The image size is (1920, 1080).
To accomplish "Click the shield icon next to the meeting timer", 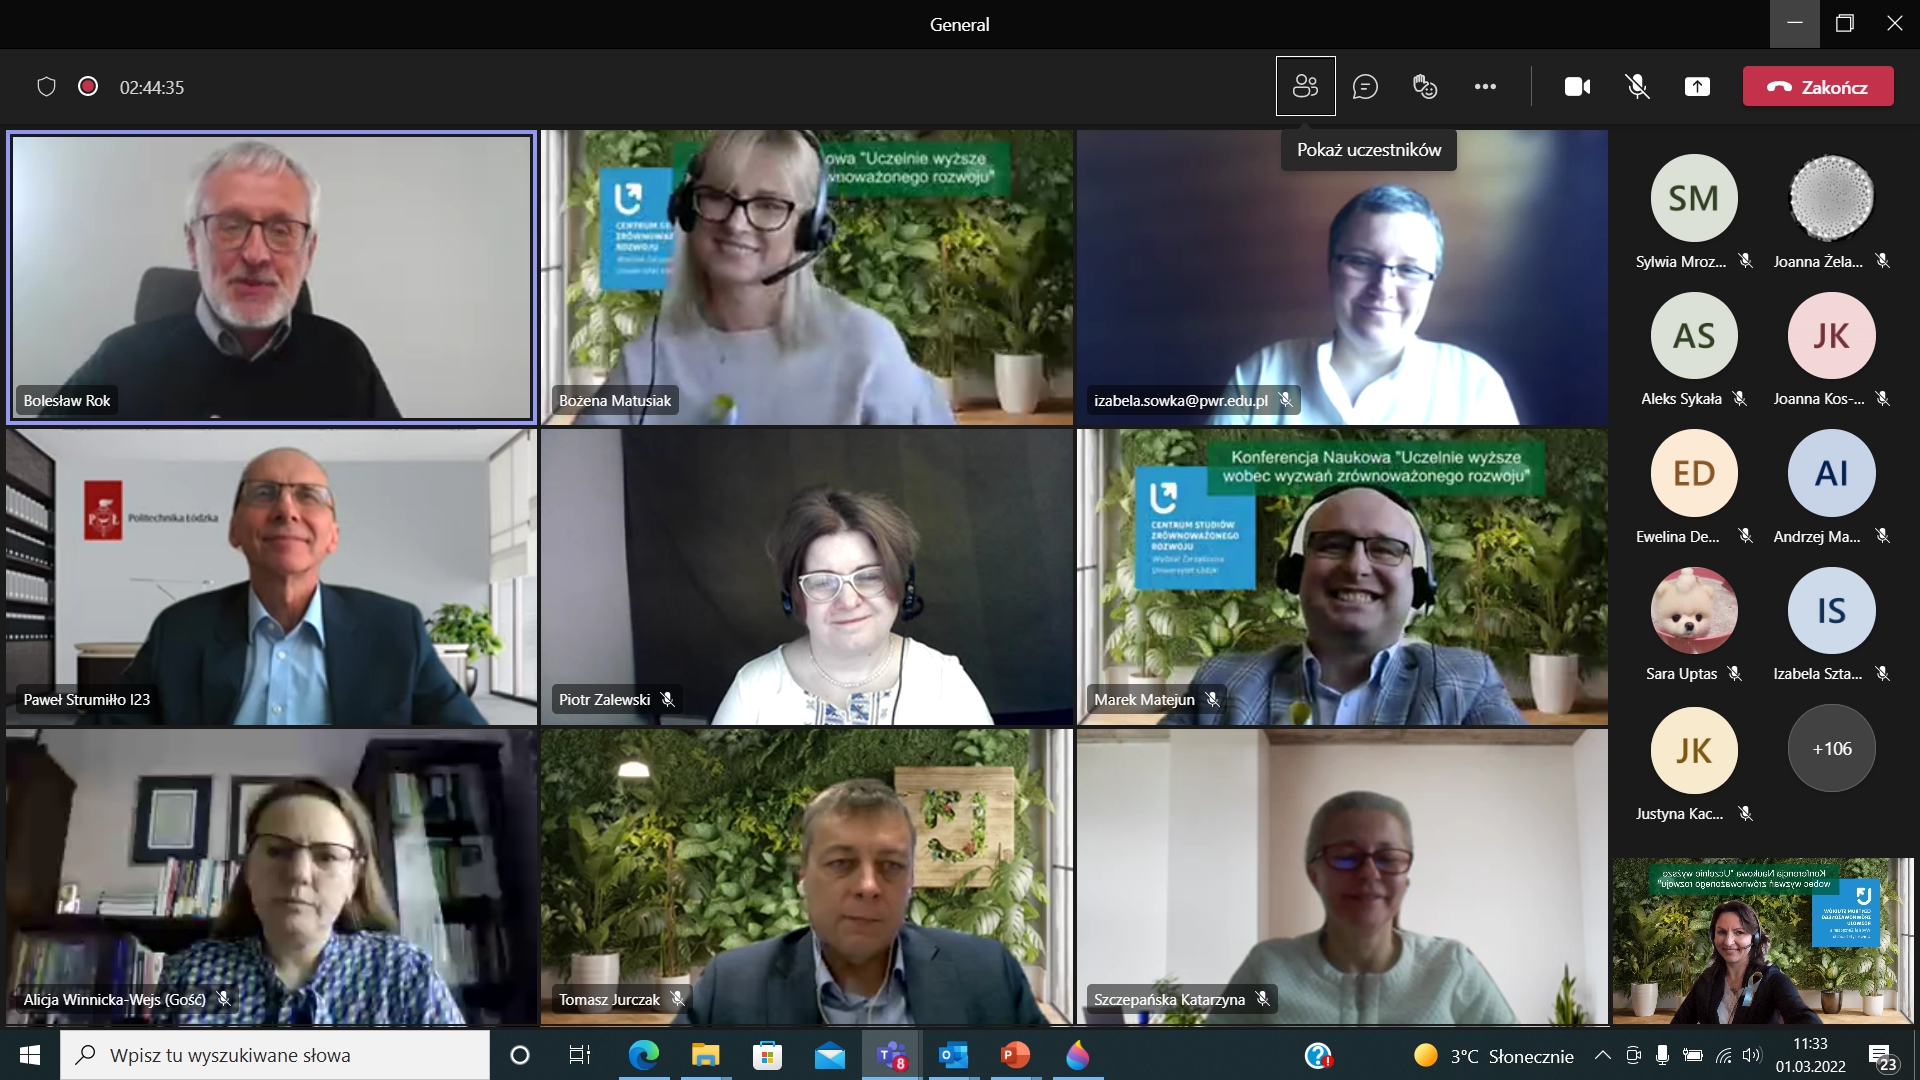I will [x=46, y=87].
